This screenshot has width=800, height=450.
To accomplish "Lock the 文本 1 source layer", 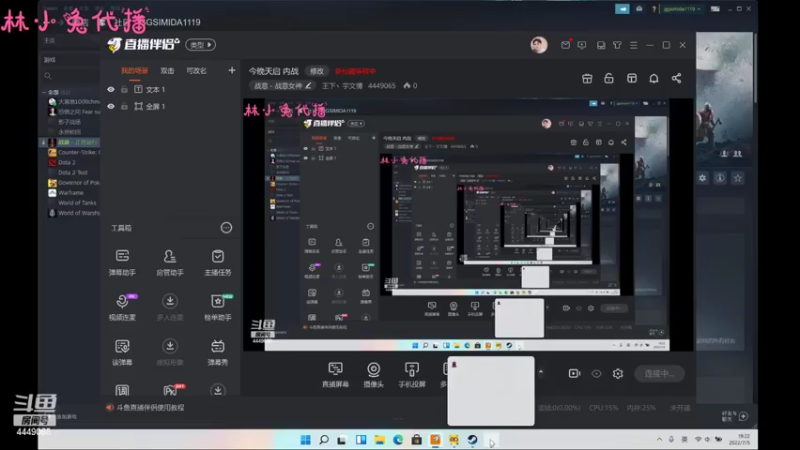I will [x=124, y=89].
